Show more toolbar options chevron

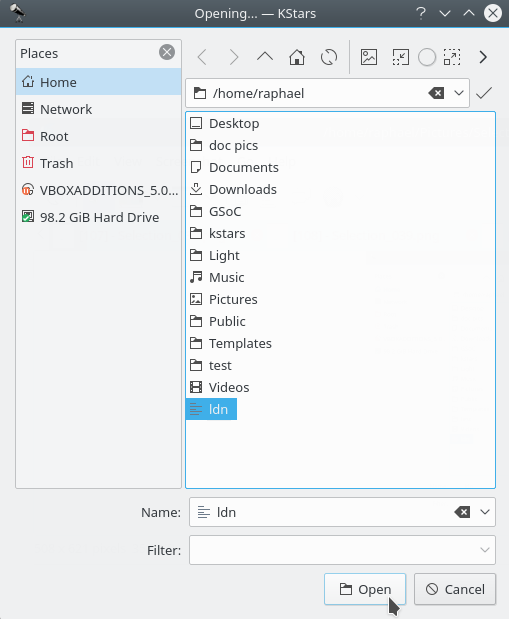click(x=483, y=57)
